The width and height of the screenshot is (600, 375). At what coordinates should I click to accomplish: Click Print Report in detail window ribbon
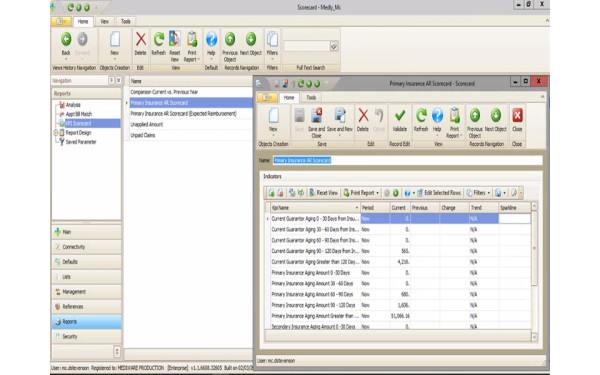coord(455,123)
